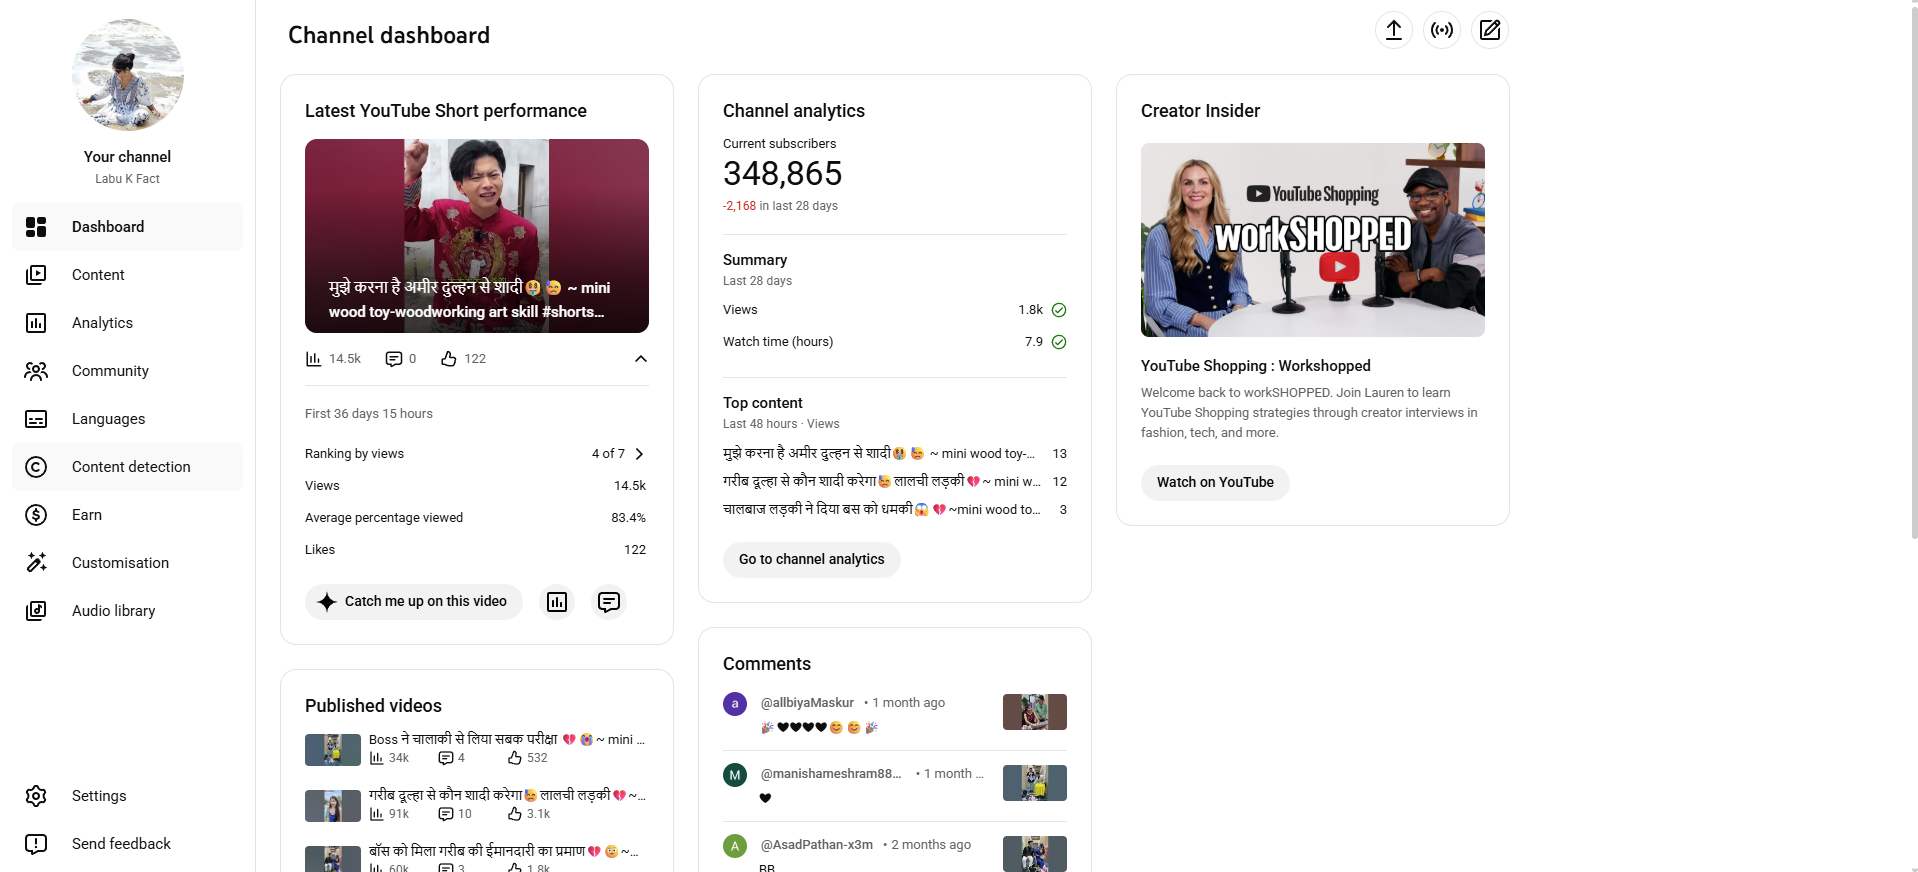Click the video thumbnail beside @allbiyaMaskur comment
1918x872 pixels.
pyautogui.click(x=1035, y=712)
